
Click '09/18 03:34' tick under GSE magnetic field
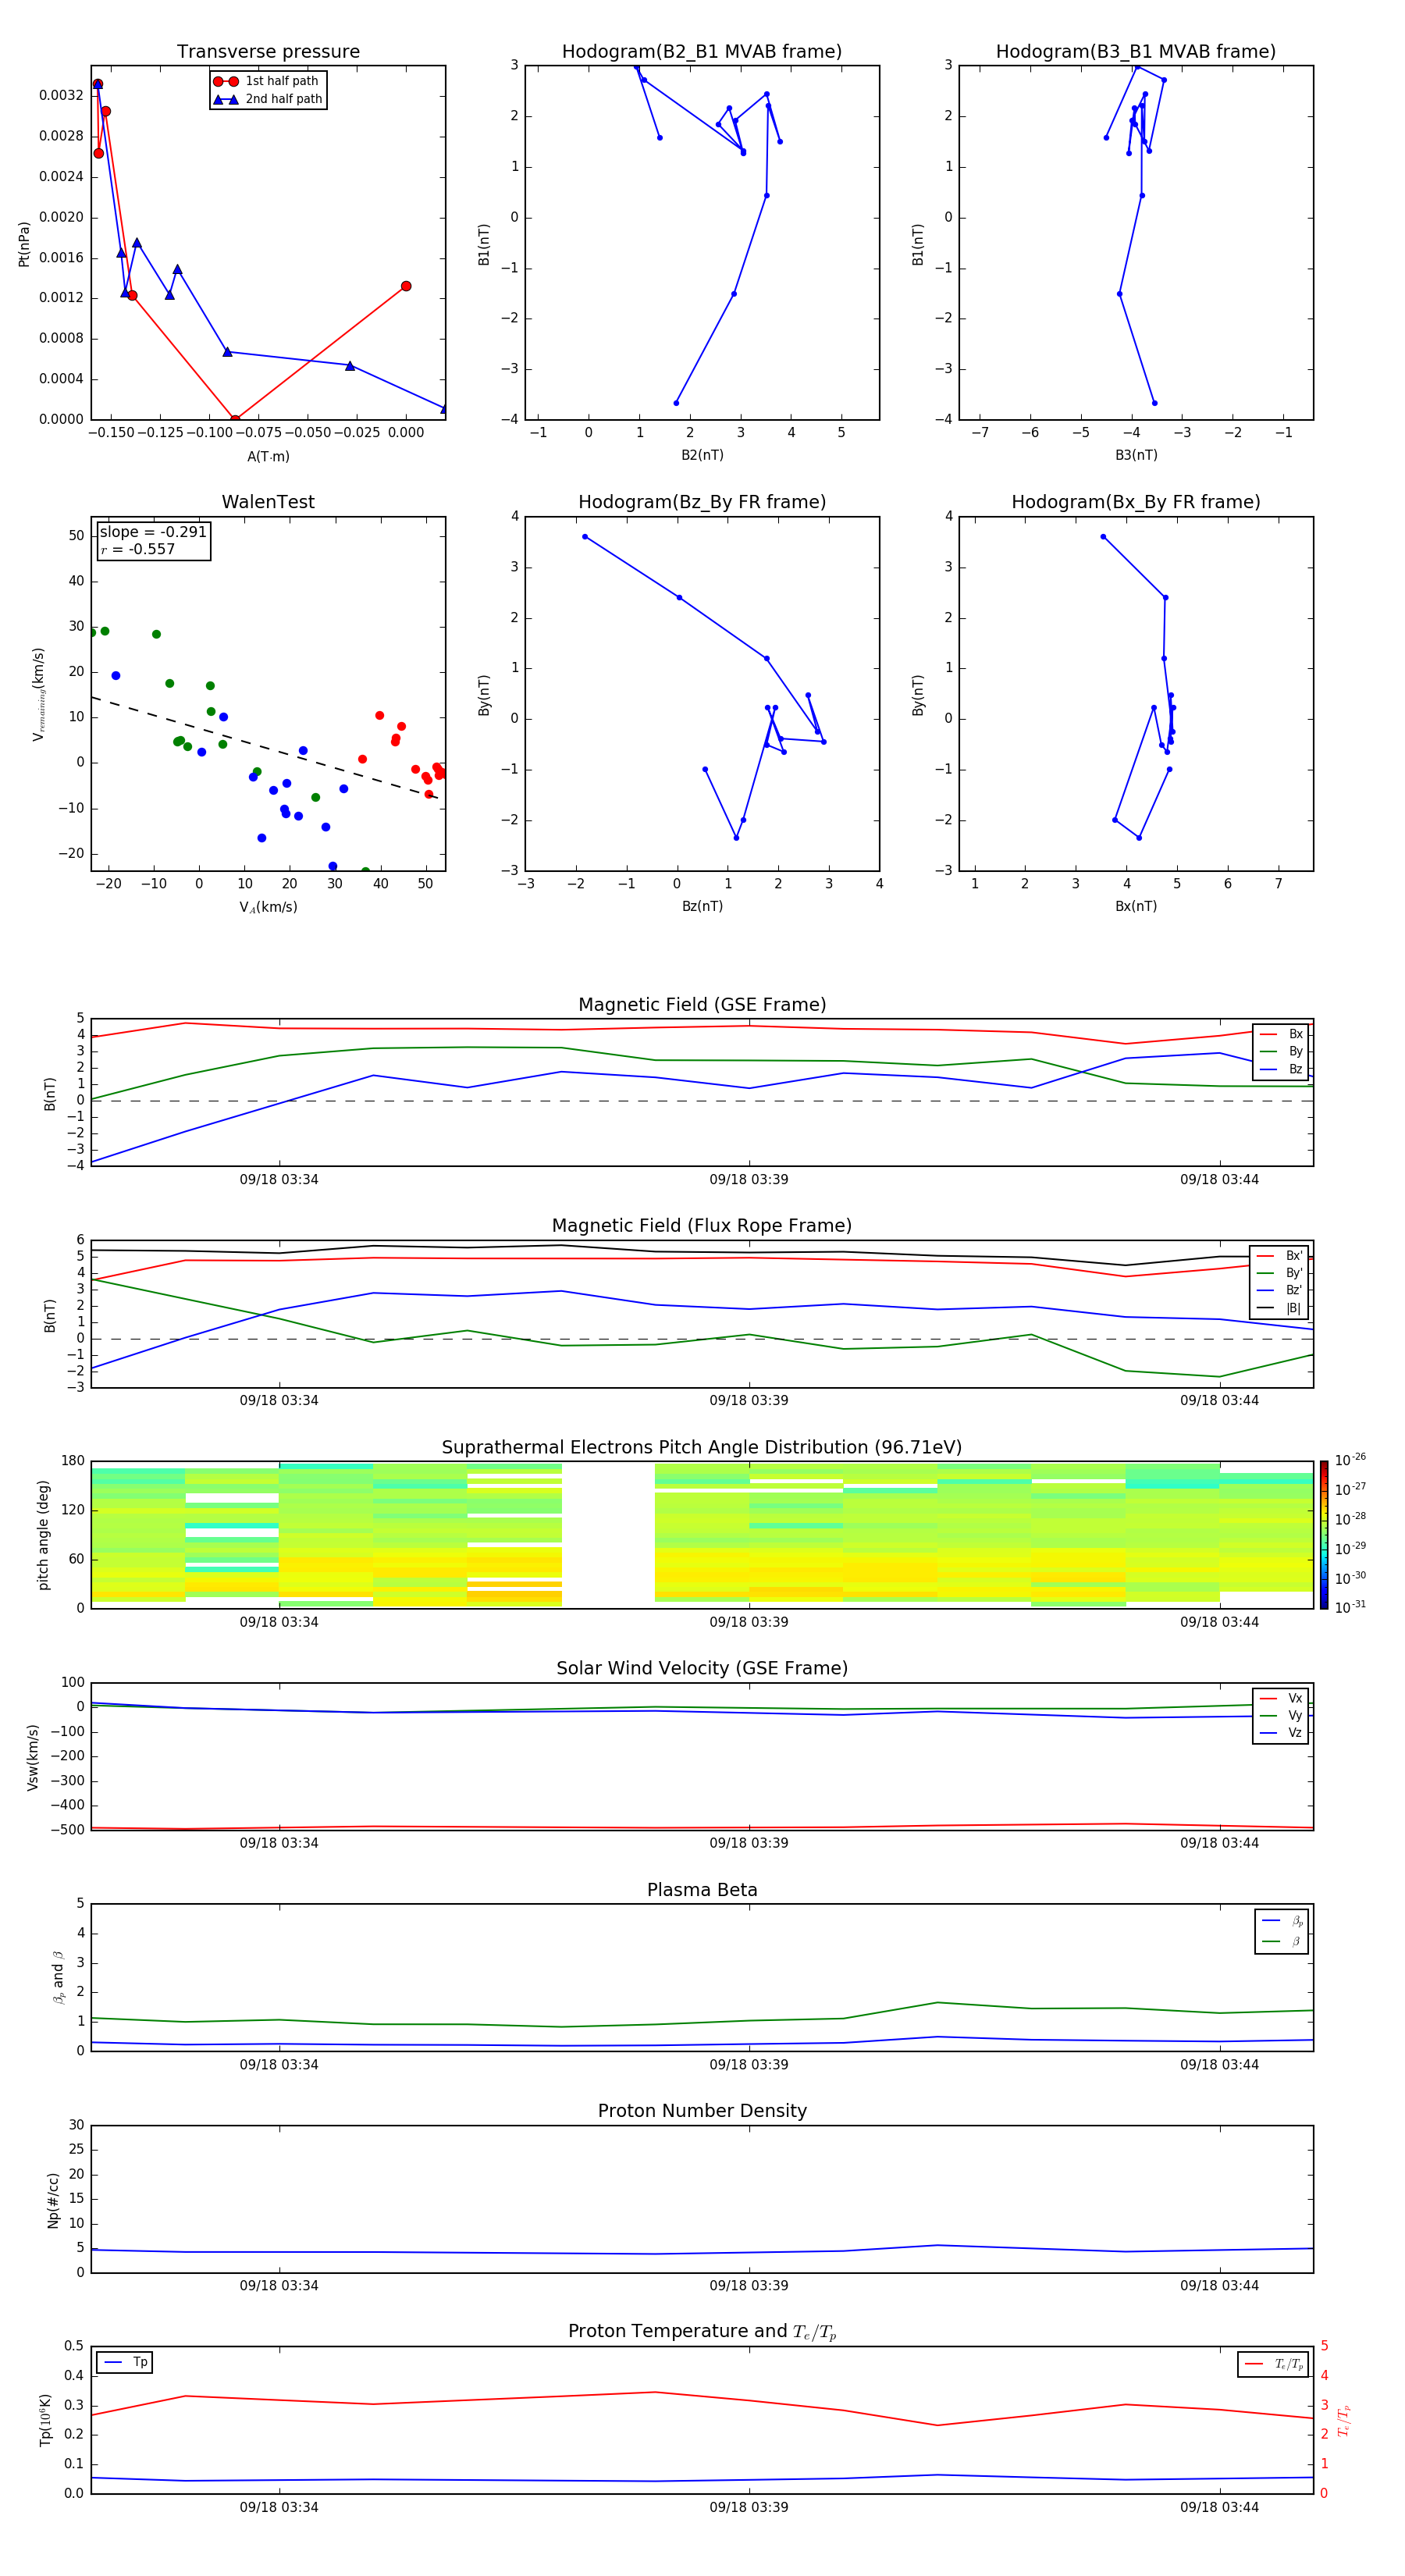(279, 1180)
